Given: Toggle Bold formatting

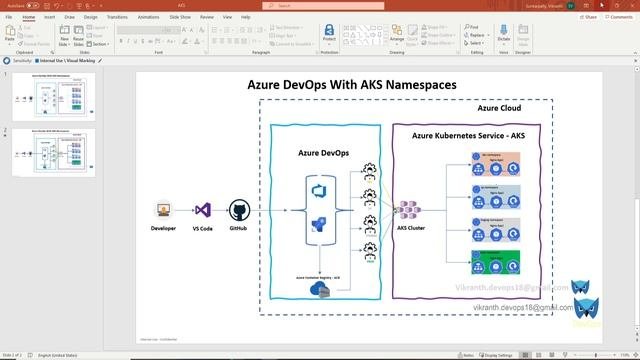Looking at the screenshot, I should 121,41.
